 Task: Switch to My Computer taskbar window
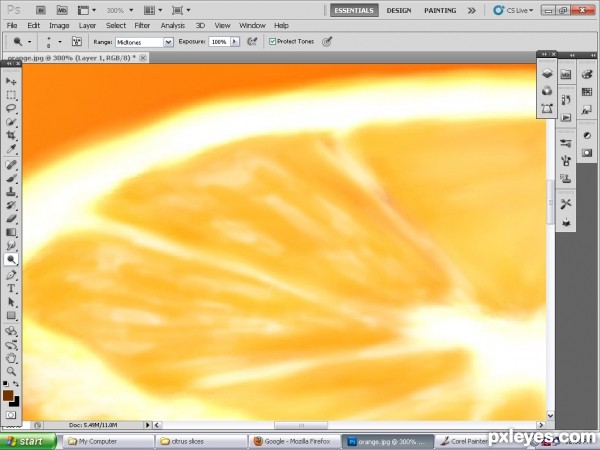coord(108,441)
